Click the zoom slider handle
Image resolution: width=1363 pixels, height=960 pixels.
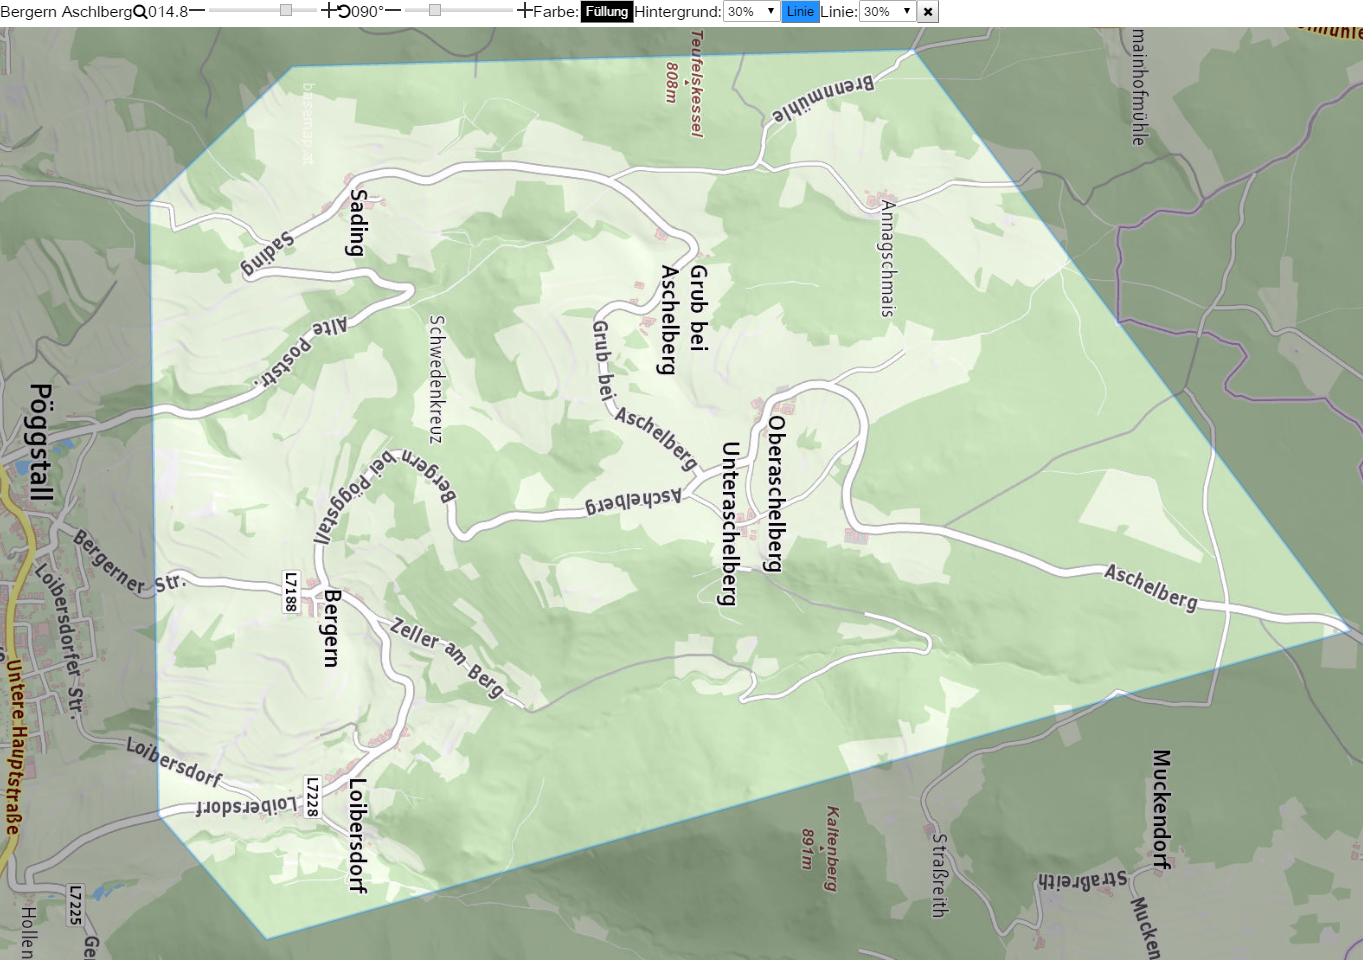286,10
